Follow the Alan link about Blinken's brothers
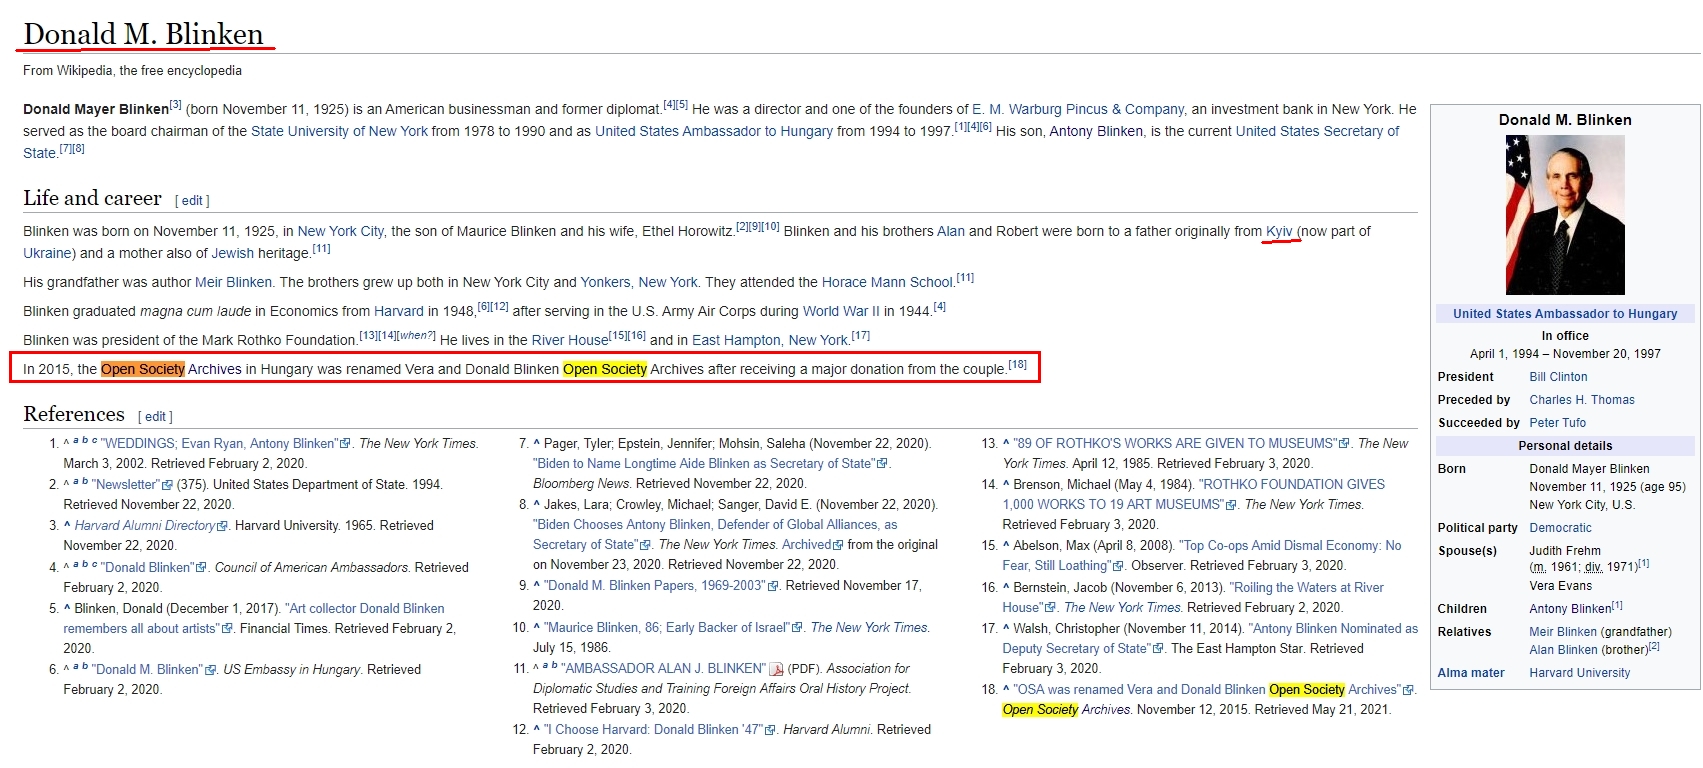The width and height of the screenshot is (1703, 768). pyautogui.click(x=951, y=231)
